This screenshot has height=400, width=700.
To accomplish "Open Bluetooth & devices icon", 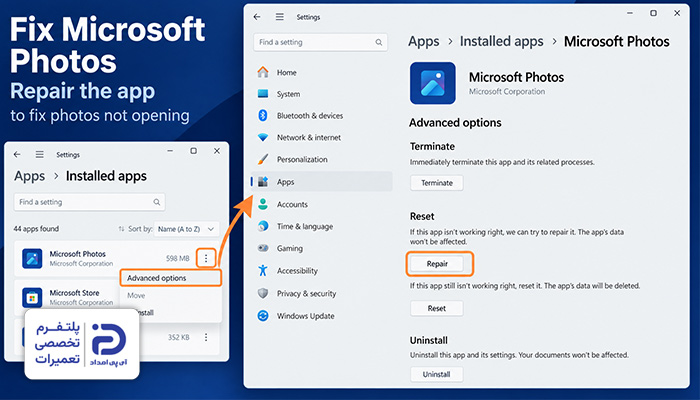I will [x=263, y=116].
